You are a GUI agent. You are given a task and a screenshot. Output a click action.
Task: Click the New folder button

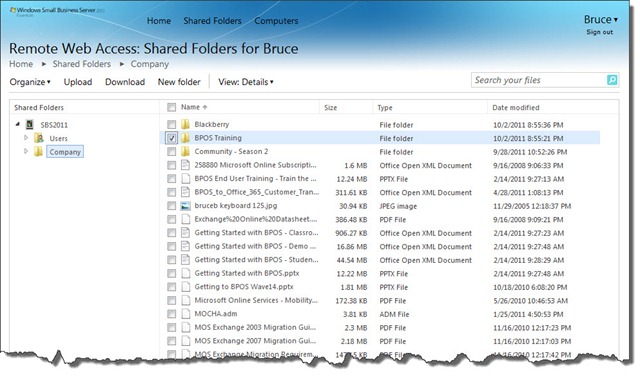pyautogui.click(x=179, y=82)
